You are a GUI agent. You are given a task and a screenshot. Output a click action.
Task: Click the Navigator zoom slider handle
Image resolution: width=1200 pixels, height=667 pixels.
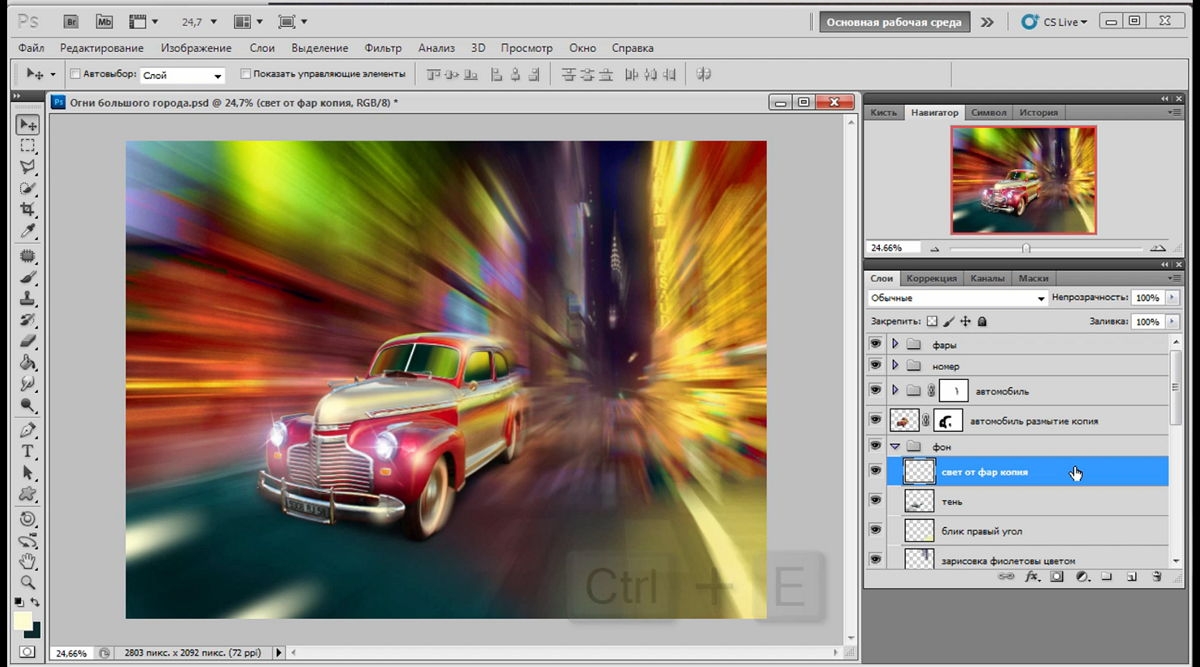1027,248
